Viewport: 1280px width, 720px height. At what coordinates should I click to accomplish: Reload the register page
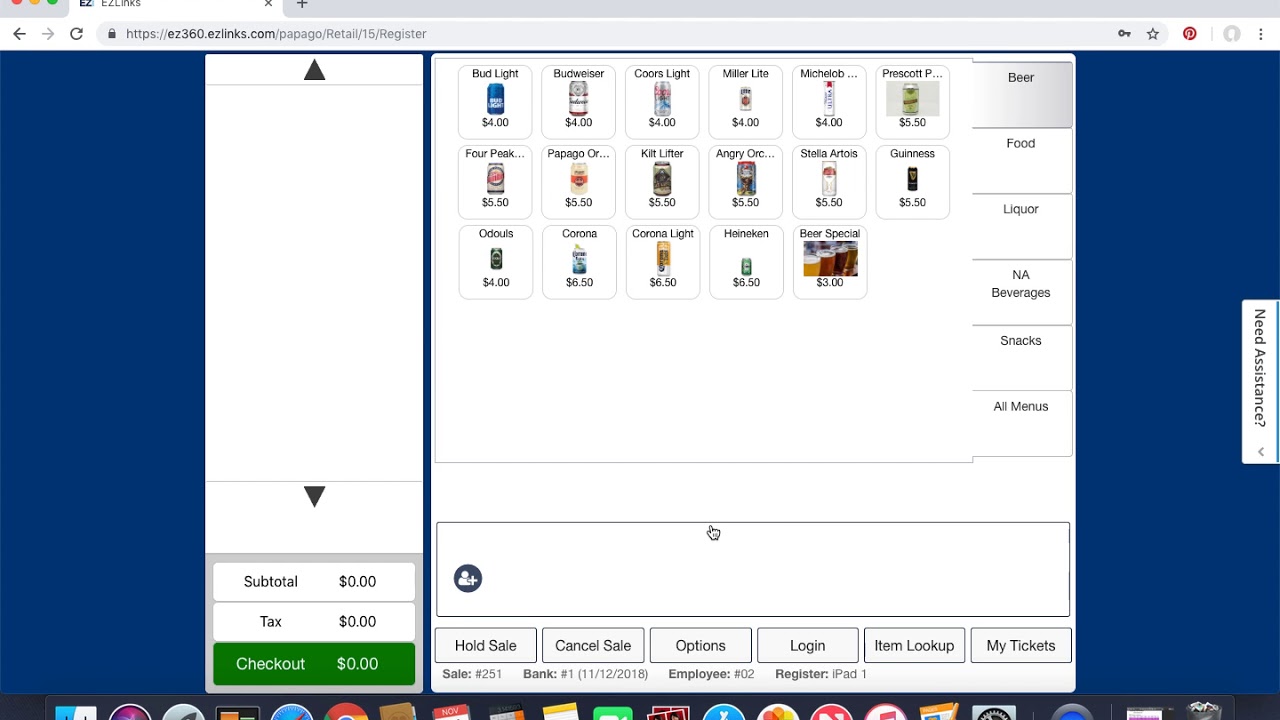(76, 34)
